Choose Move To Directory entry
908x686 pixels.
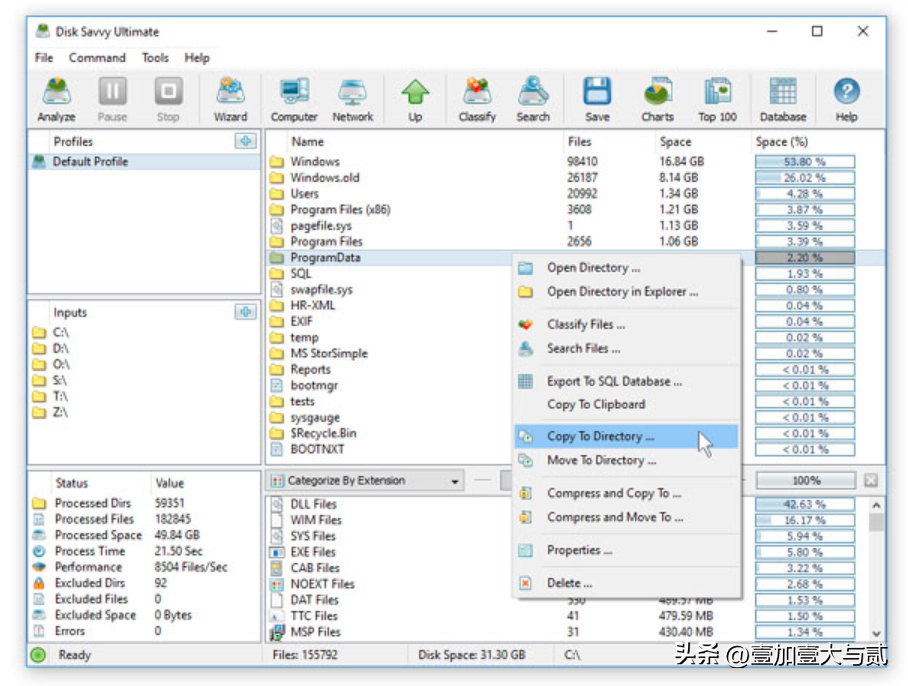(x=627, y=460)
